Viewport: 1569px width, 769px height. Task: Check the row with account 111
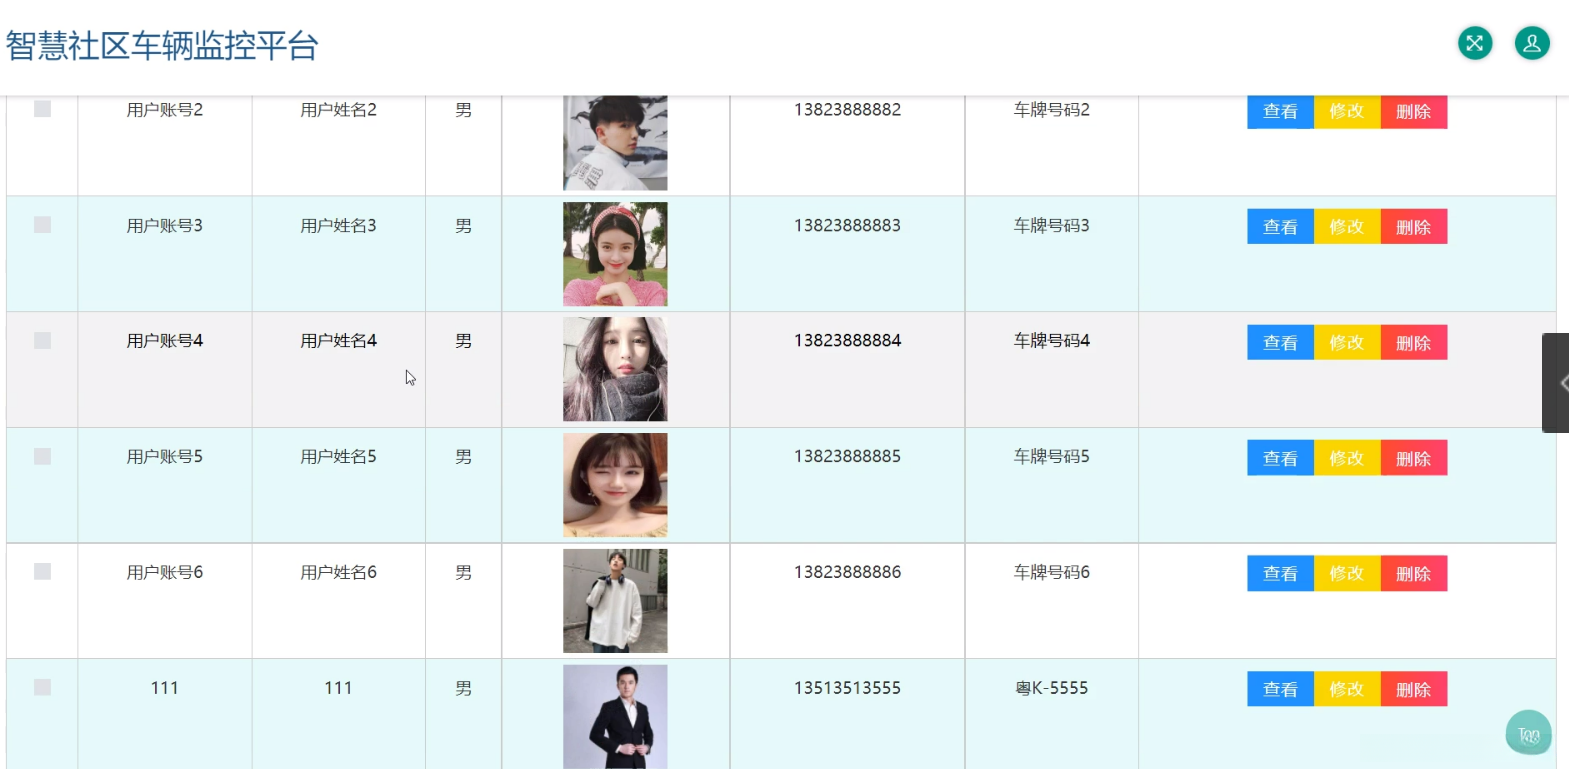[x=42, y=687]
